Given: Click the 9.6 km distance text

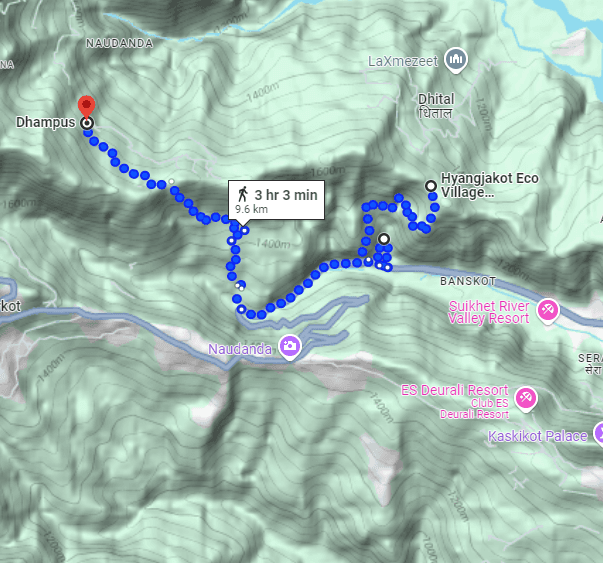Looking at the screenshot, I should tap(252, 209).
